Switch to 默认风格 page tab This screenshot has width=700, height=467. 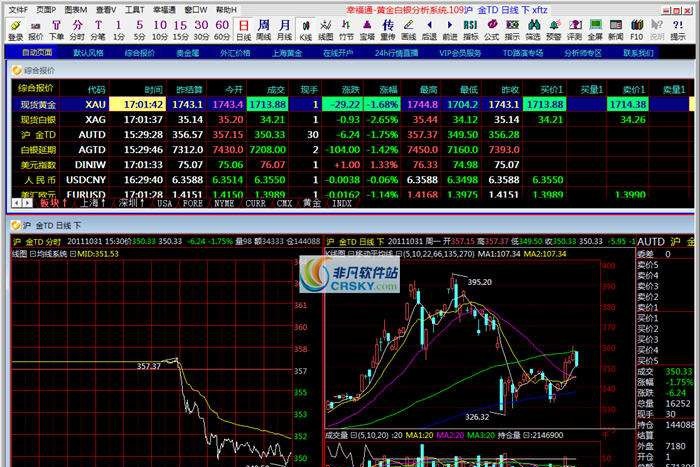click(88, 53)
